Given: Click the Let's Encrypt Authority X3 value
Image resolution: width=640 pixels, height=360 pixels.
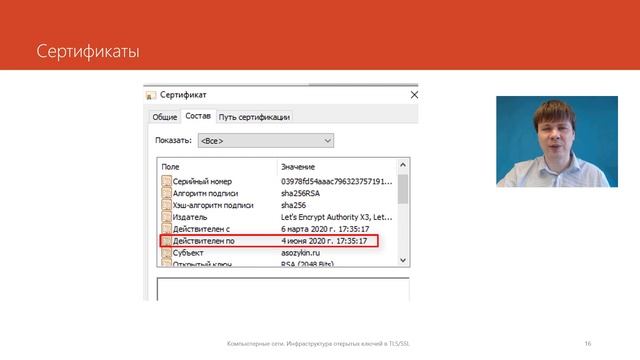Looking at the screenshot, I should coord(336,217).
